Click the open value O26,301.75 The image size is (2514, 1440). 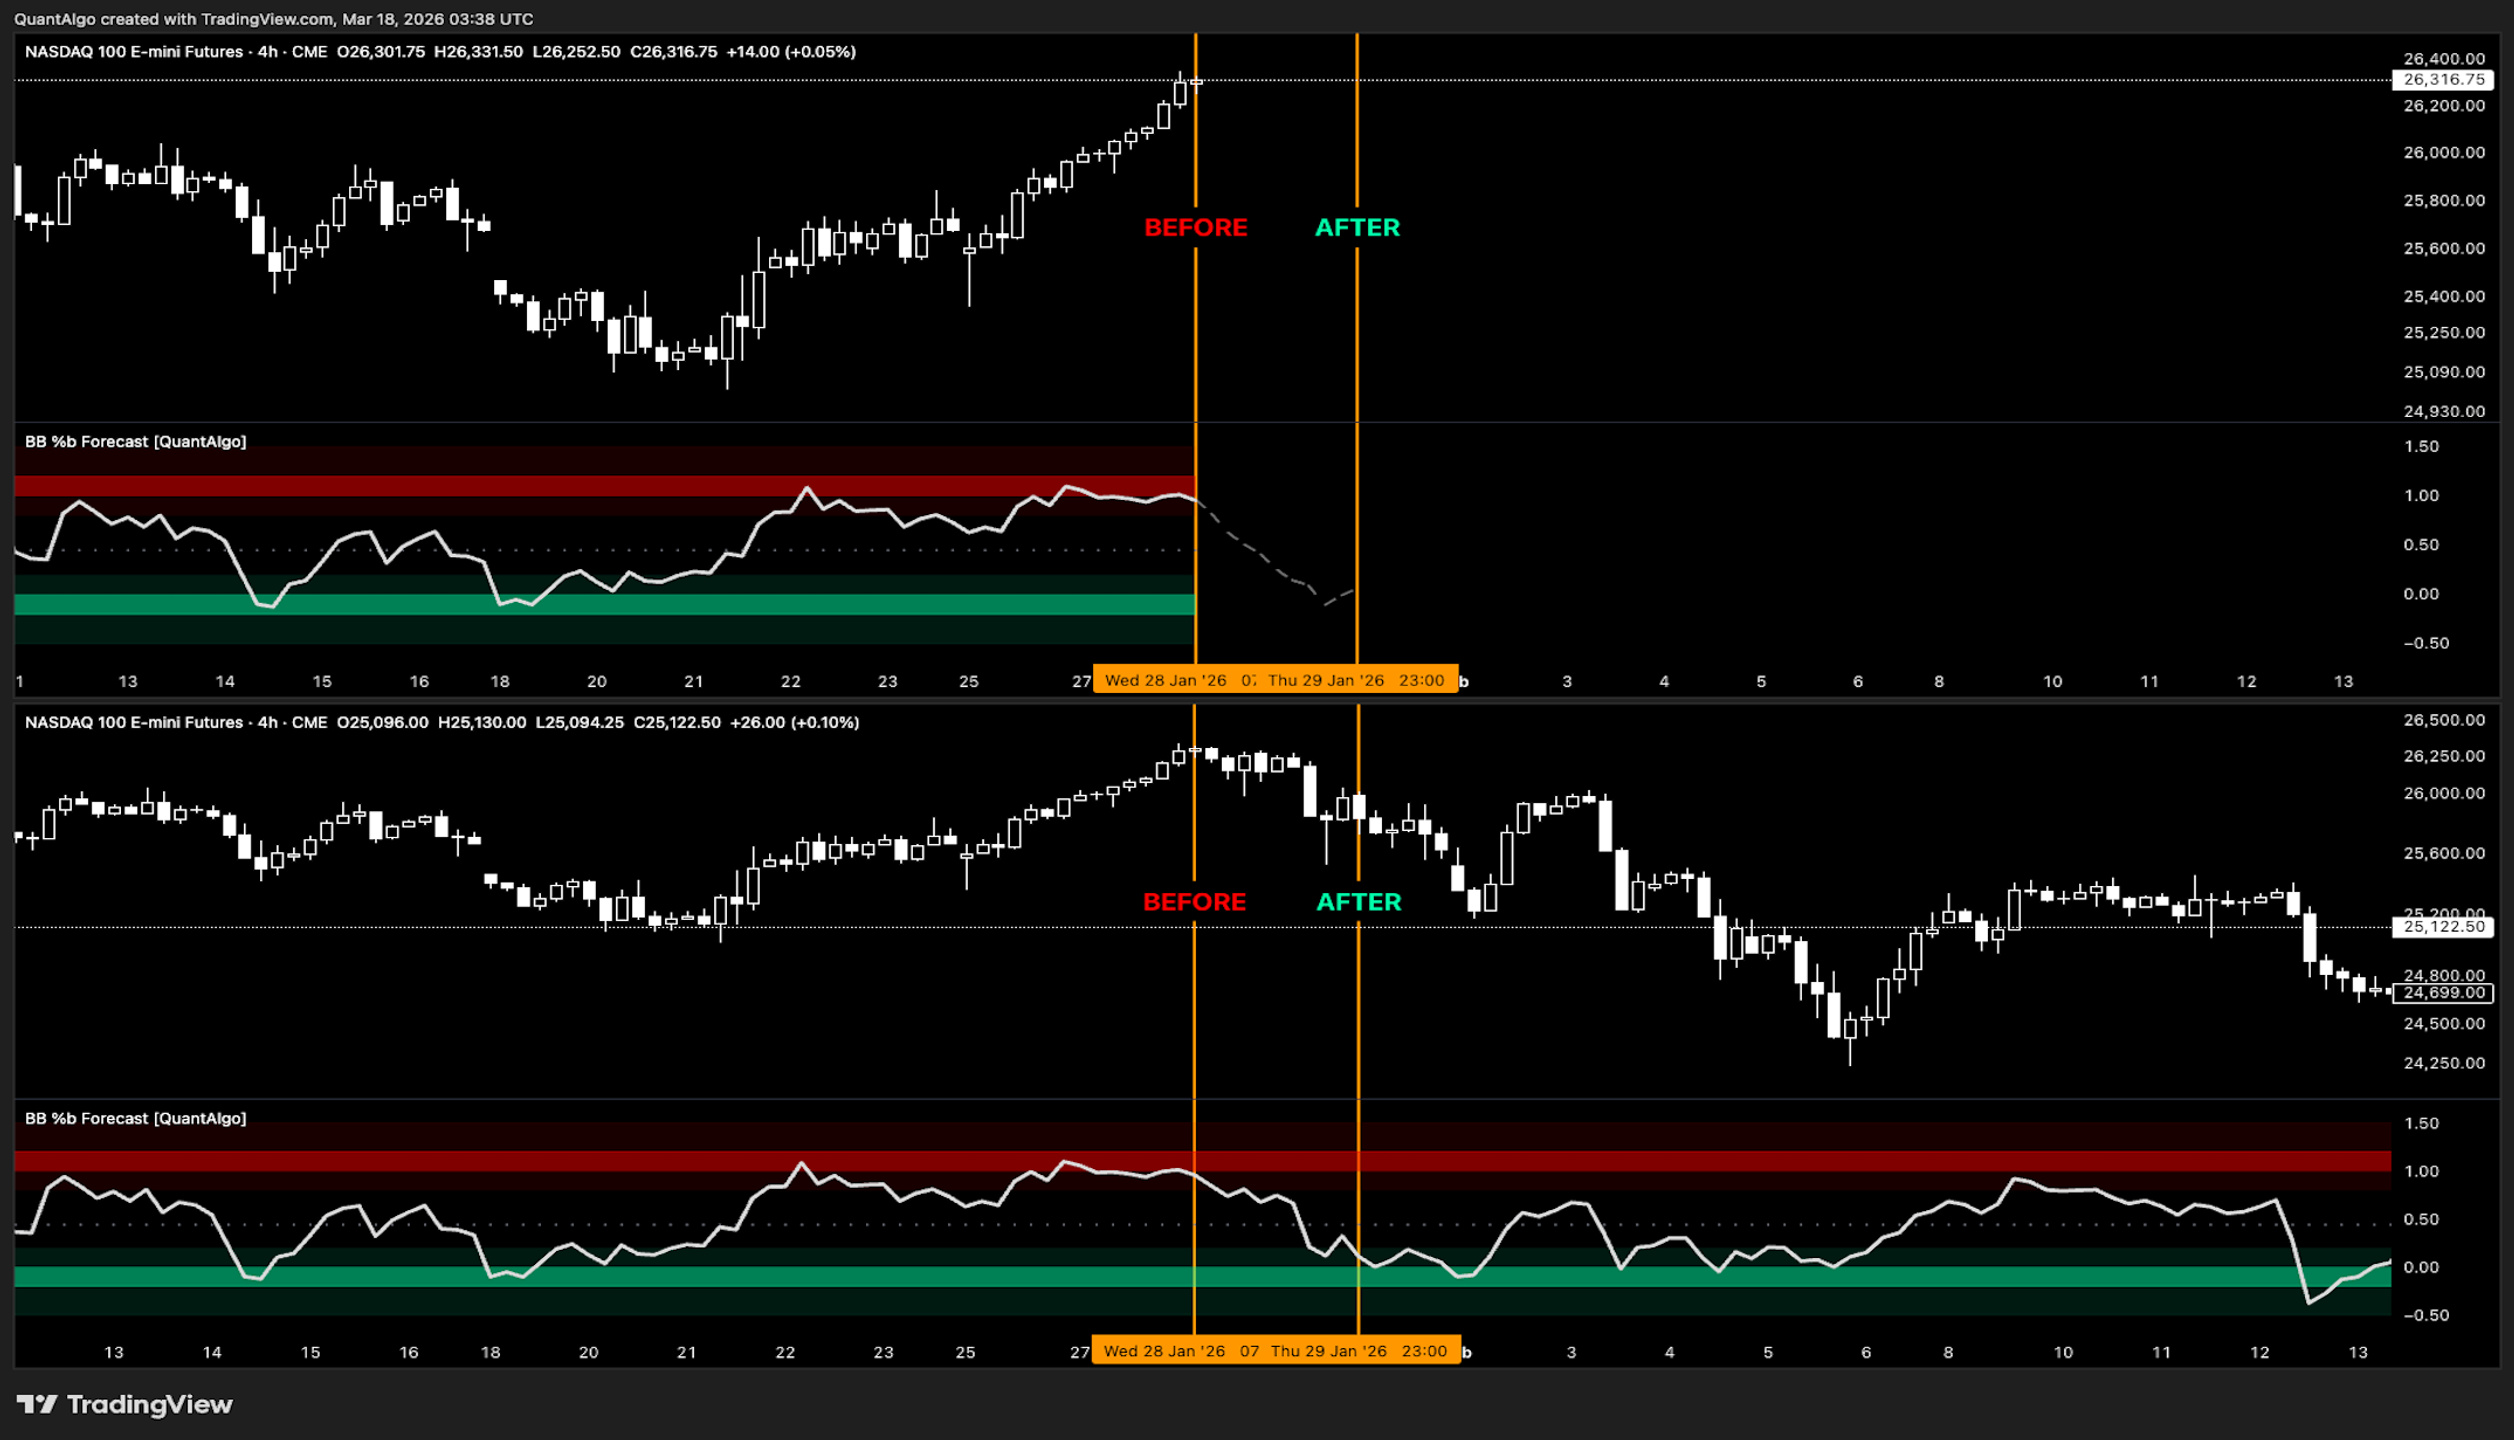click(x=381, y=52)
